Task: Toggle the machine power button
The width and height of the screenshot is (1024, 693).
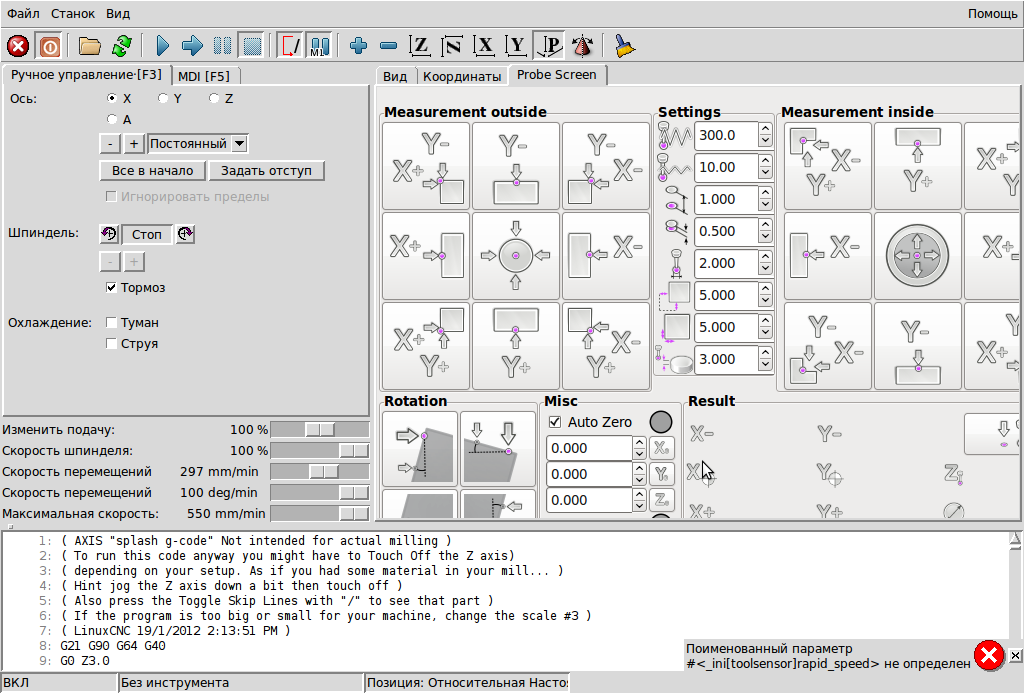Action: pyautogui.click(x=50, y=46)
